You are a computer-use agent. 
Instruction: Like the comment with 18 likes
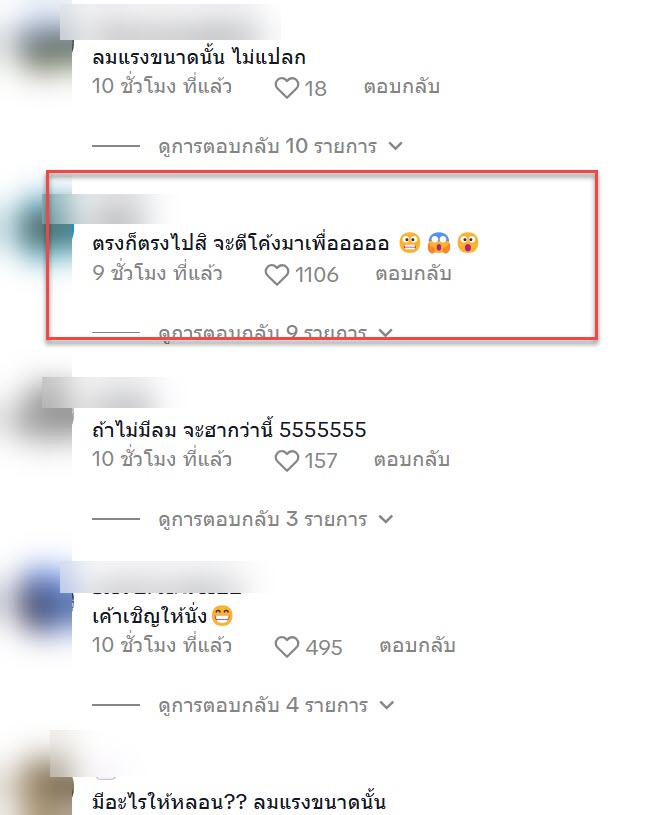(x=287, y=87)
